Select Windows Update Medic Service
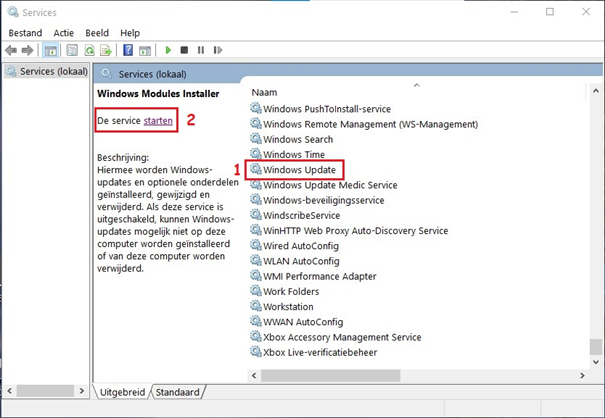Viewport: 605px width, 418px height. [x=324, y=185]
